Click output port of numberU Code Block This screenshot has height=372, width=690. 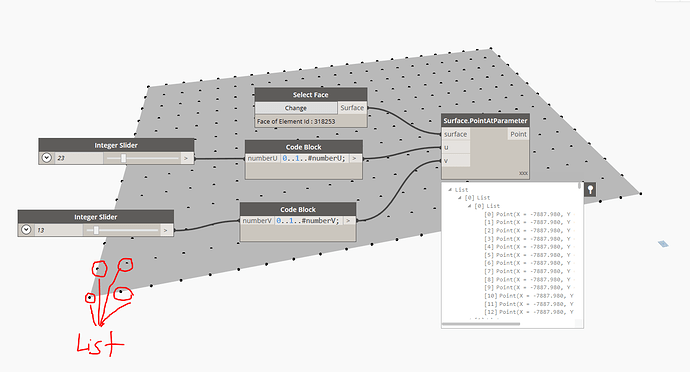tap(355, 158)
